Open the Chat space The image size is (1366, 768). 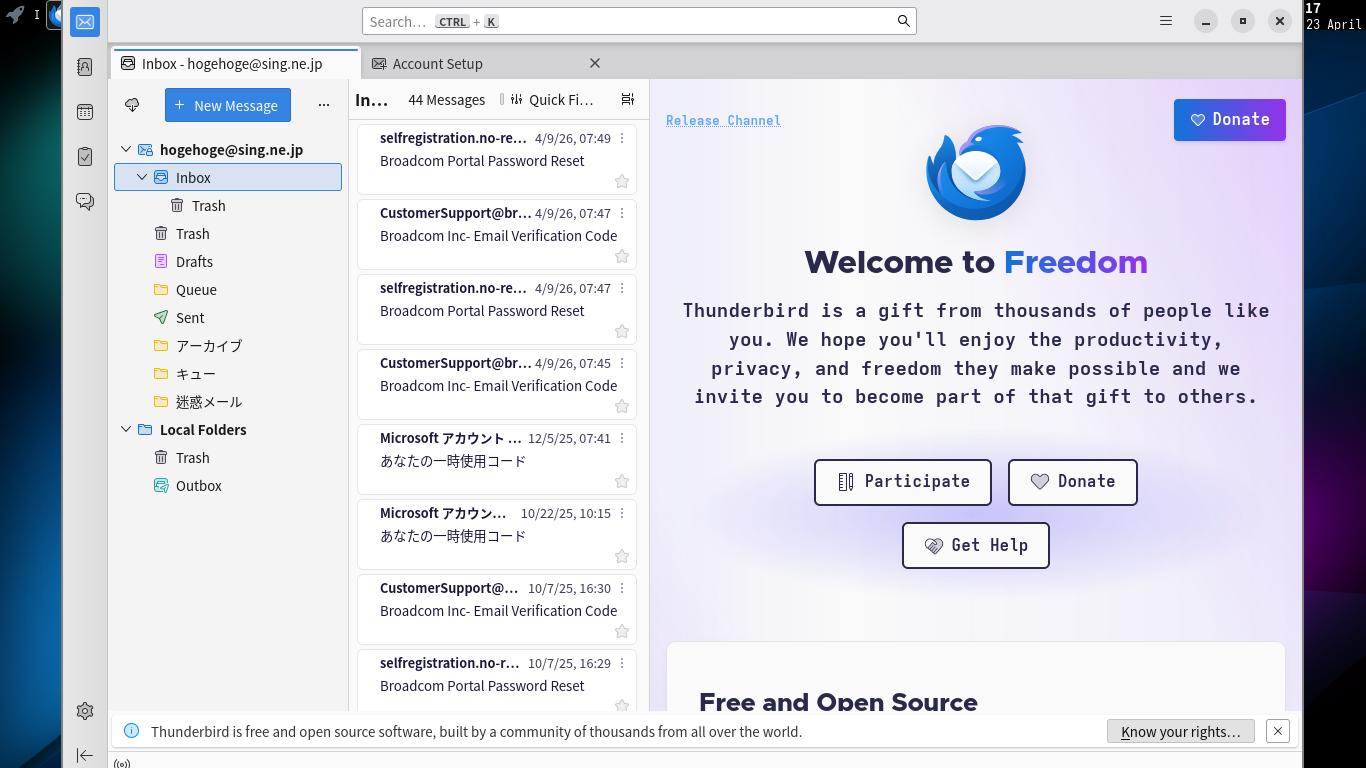85,202
